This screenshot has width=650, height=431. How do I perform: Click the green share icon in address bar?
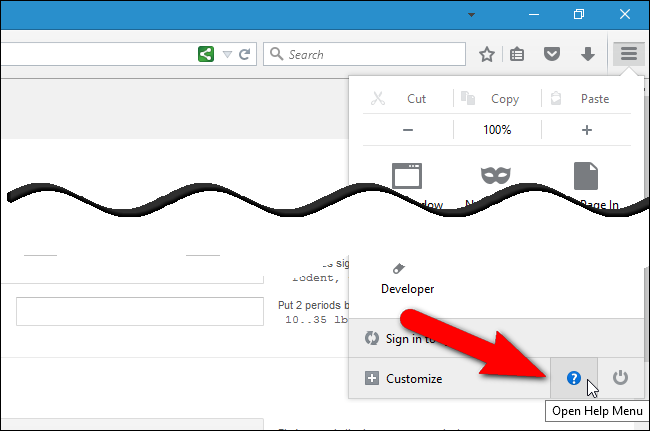pyautogui.click(x=206, y=54)
